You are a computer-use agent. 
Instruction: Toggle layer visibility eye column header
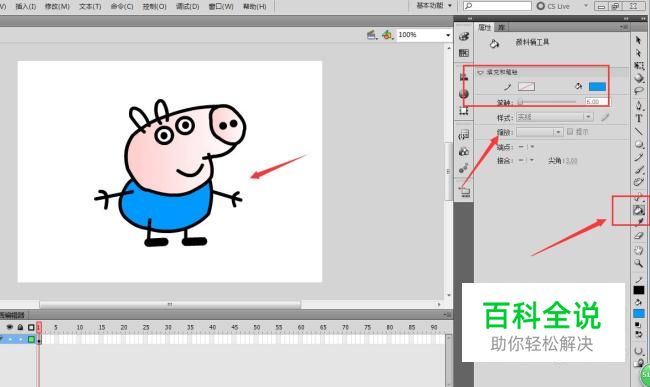click(10, 327)
